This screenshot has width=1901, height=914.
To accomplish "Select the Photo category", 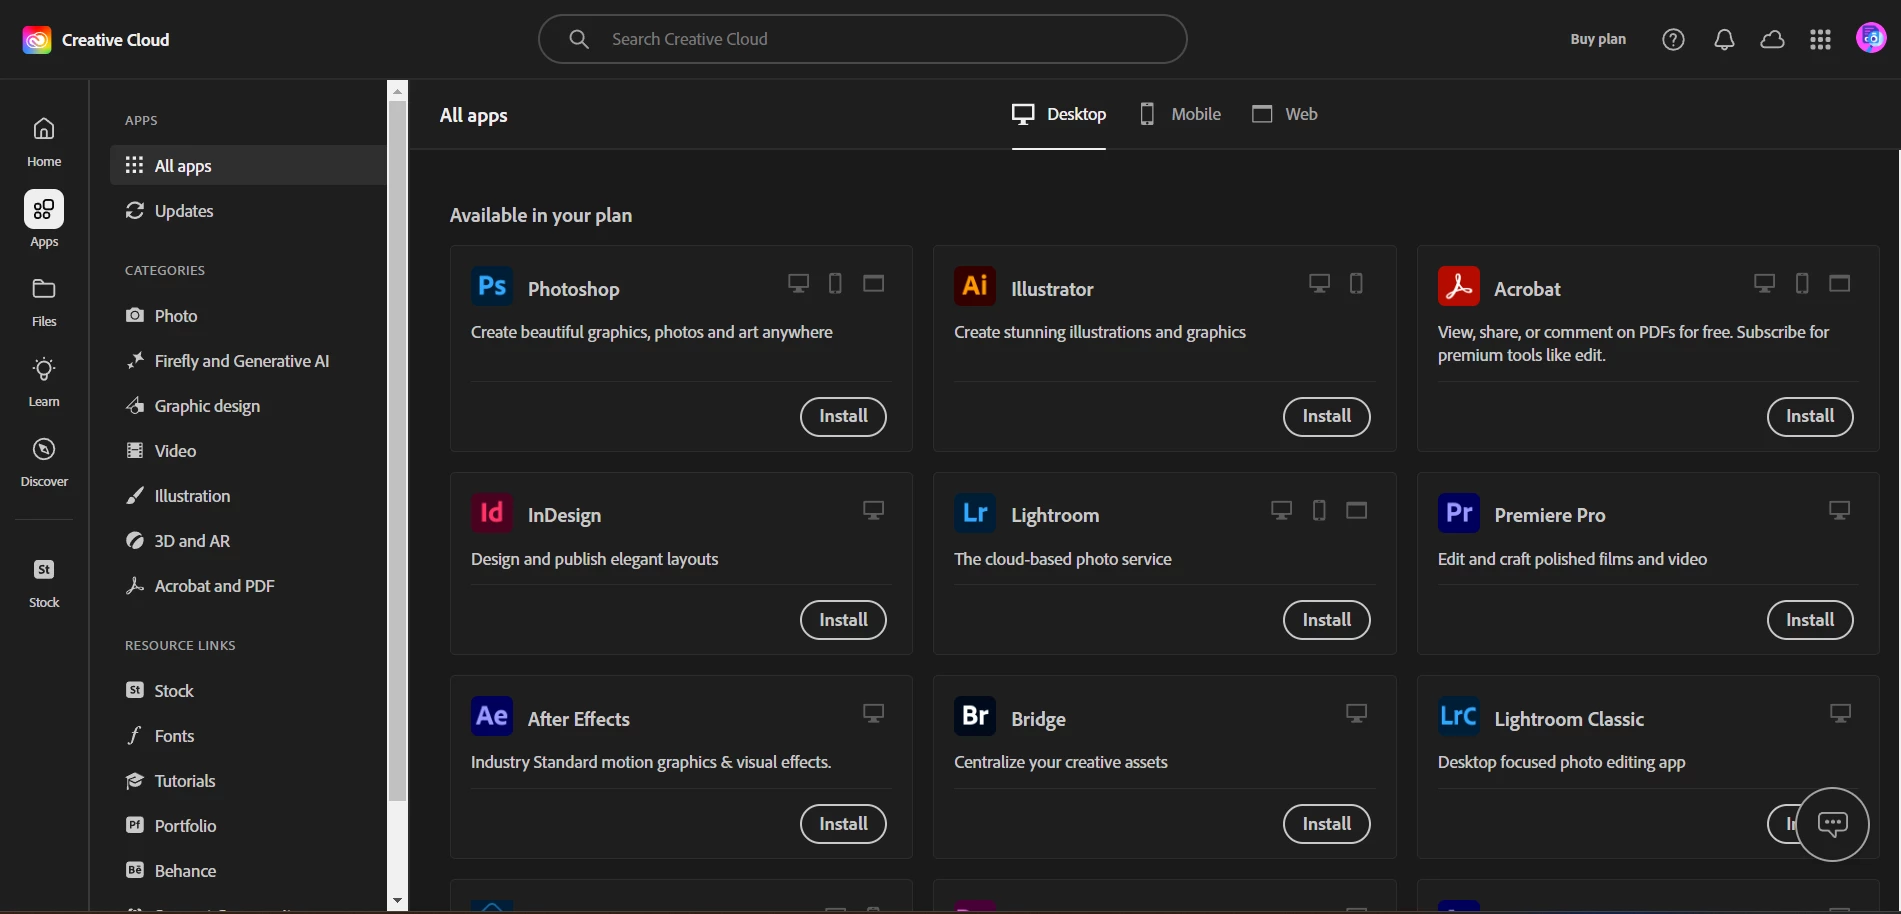I will (x=248, y=316).
